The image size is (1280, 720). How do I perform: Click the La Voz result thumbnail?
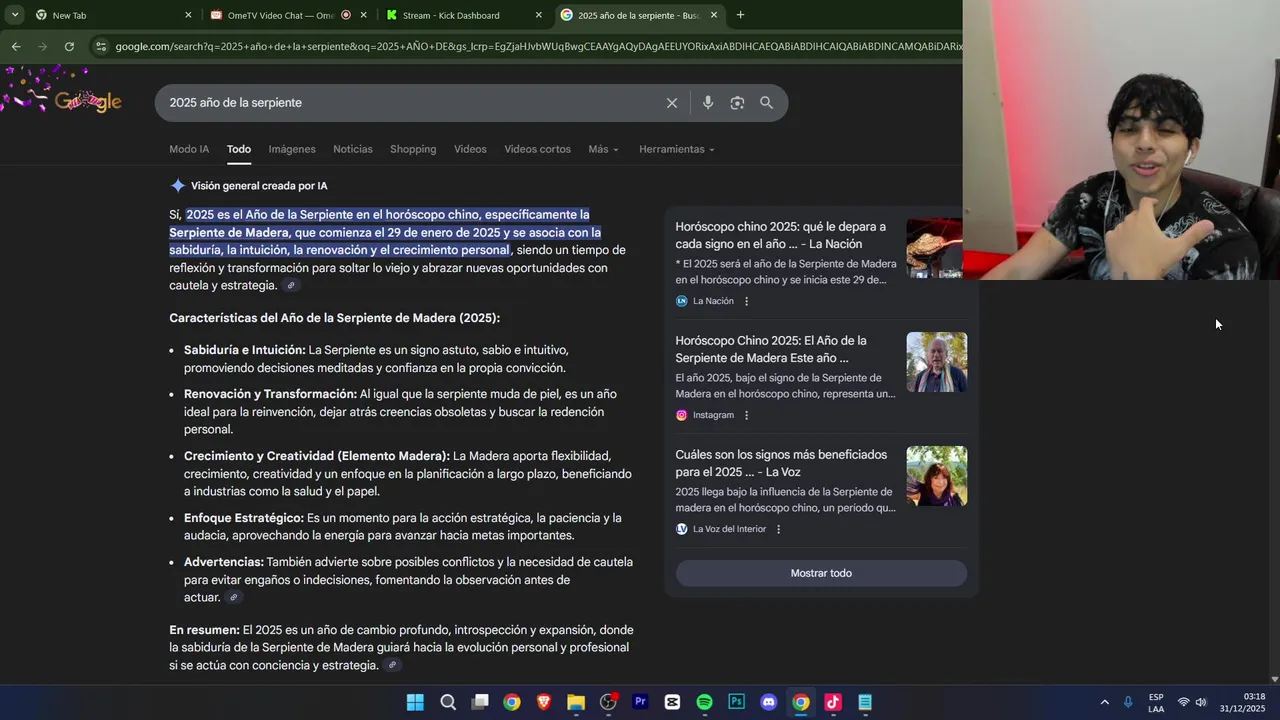point(937,476)
